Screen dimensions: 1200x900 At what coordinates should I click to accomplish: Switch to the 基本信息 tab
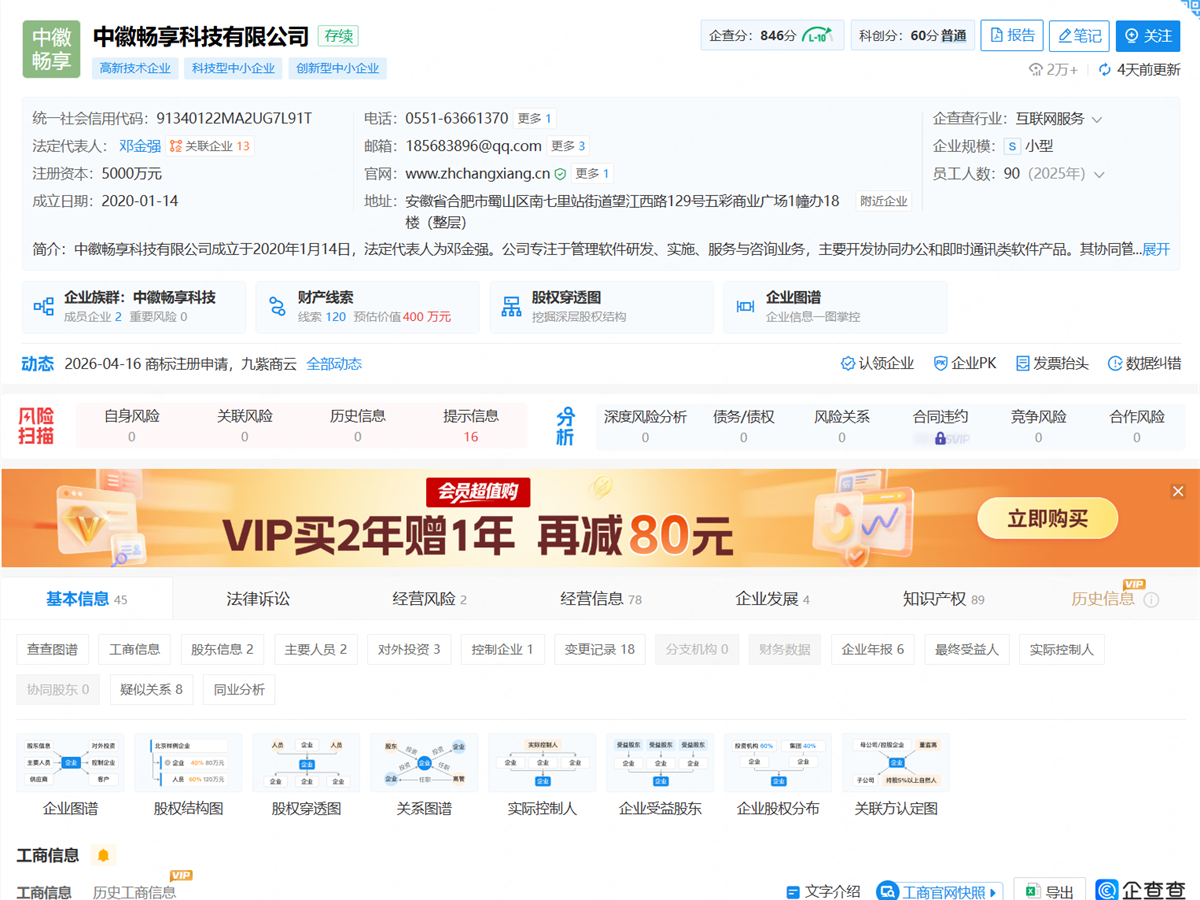click(x=87, y=599)
